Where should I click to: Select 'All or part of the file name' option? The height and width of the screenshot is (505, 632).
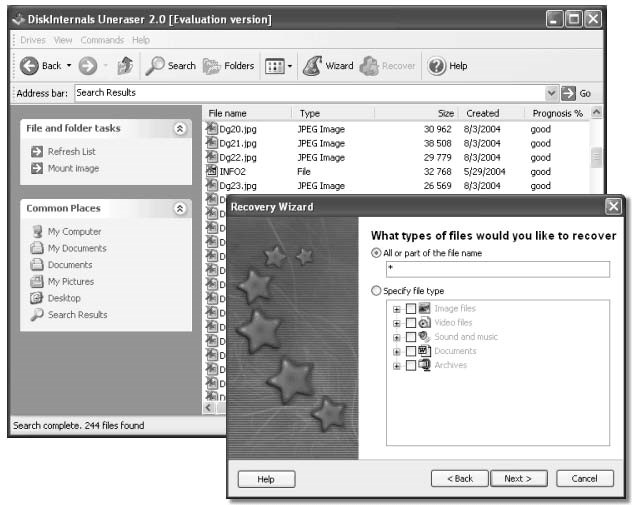point(376,253)
